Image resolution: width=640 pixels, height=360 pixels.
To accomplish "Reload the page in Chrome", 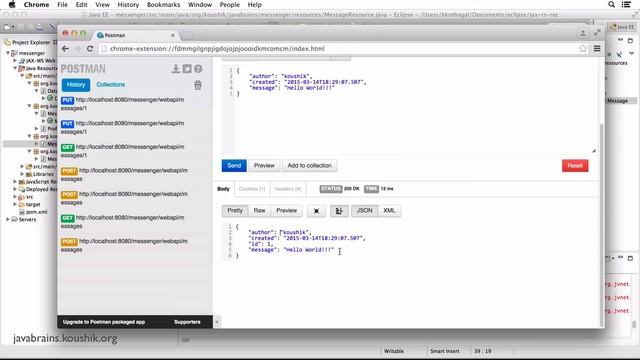I will [x=90, y=49].
